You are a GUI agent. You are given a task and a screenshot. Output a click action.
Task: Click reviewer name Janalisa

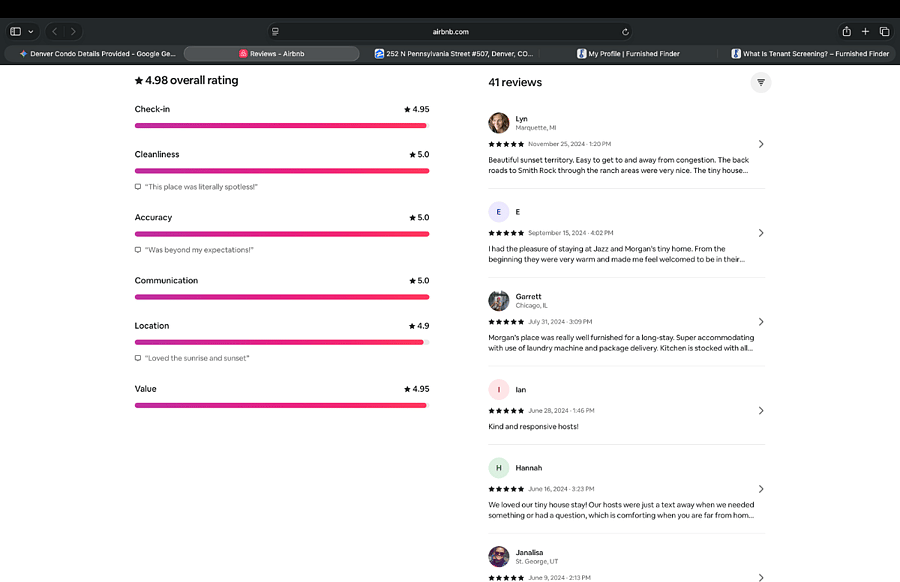[529, 552]
